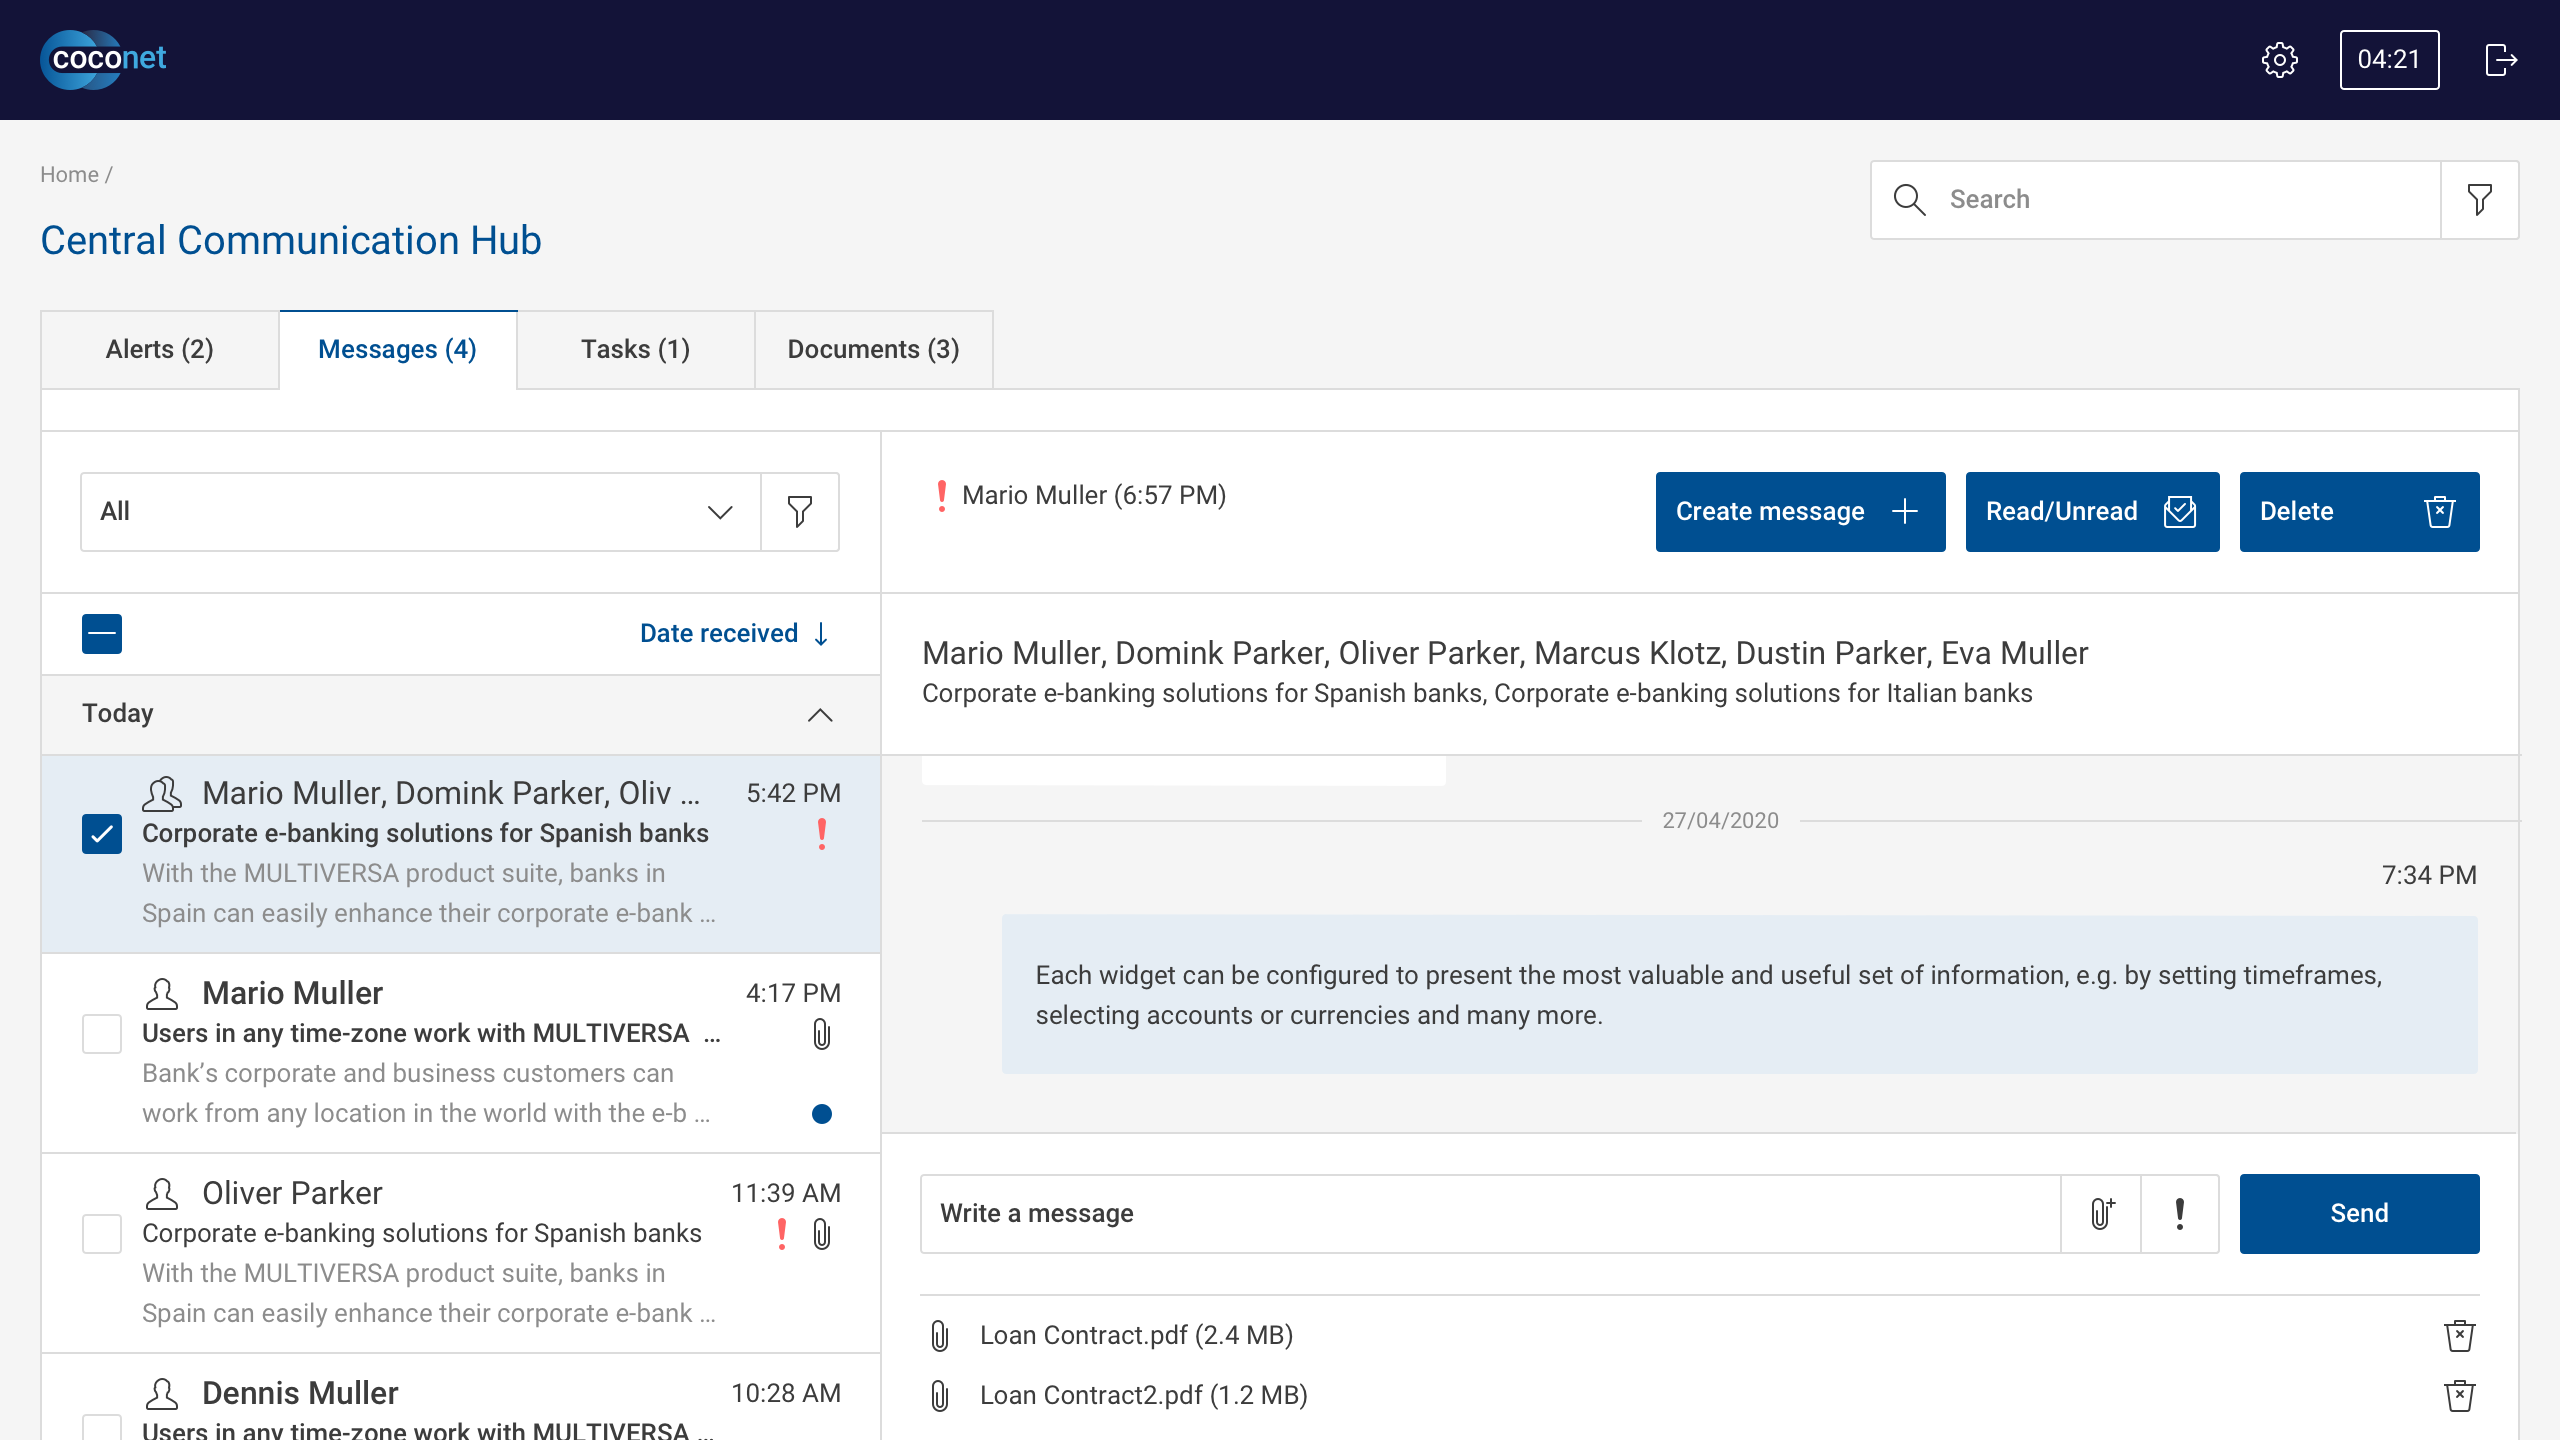Log out using the exit icon
Screen dimensions: 2560x1440
point(2501,60)
